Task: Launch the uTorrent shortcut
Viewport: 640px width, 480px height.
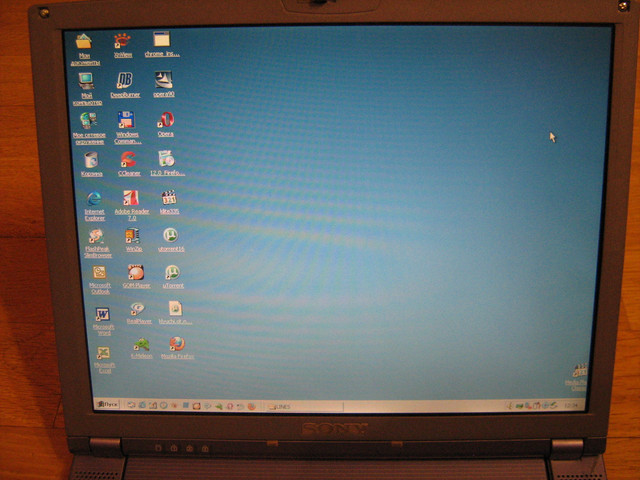Action: click(173, 272)
